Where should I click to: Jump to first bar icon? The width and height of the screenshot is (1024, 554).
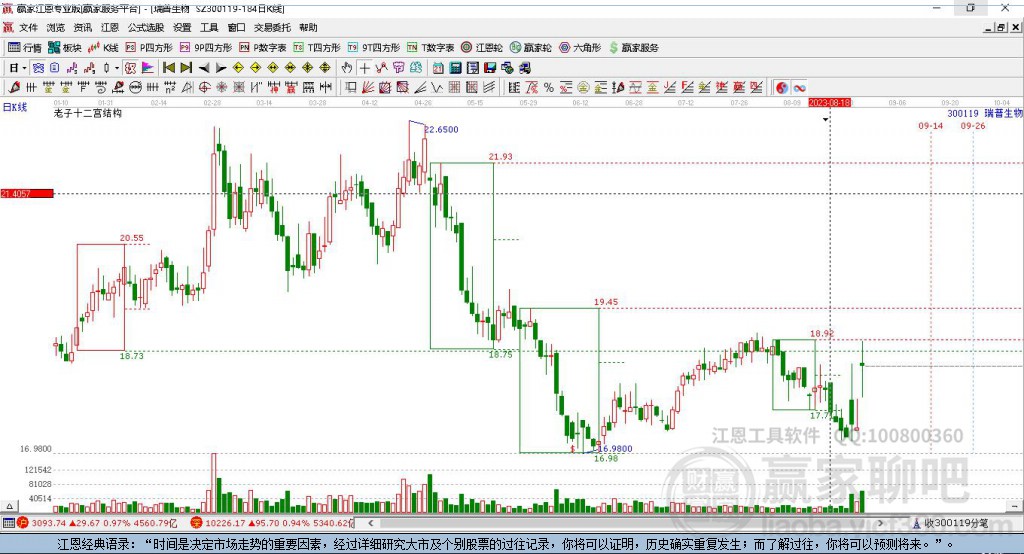click(x=169, y=68)
